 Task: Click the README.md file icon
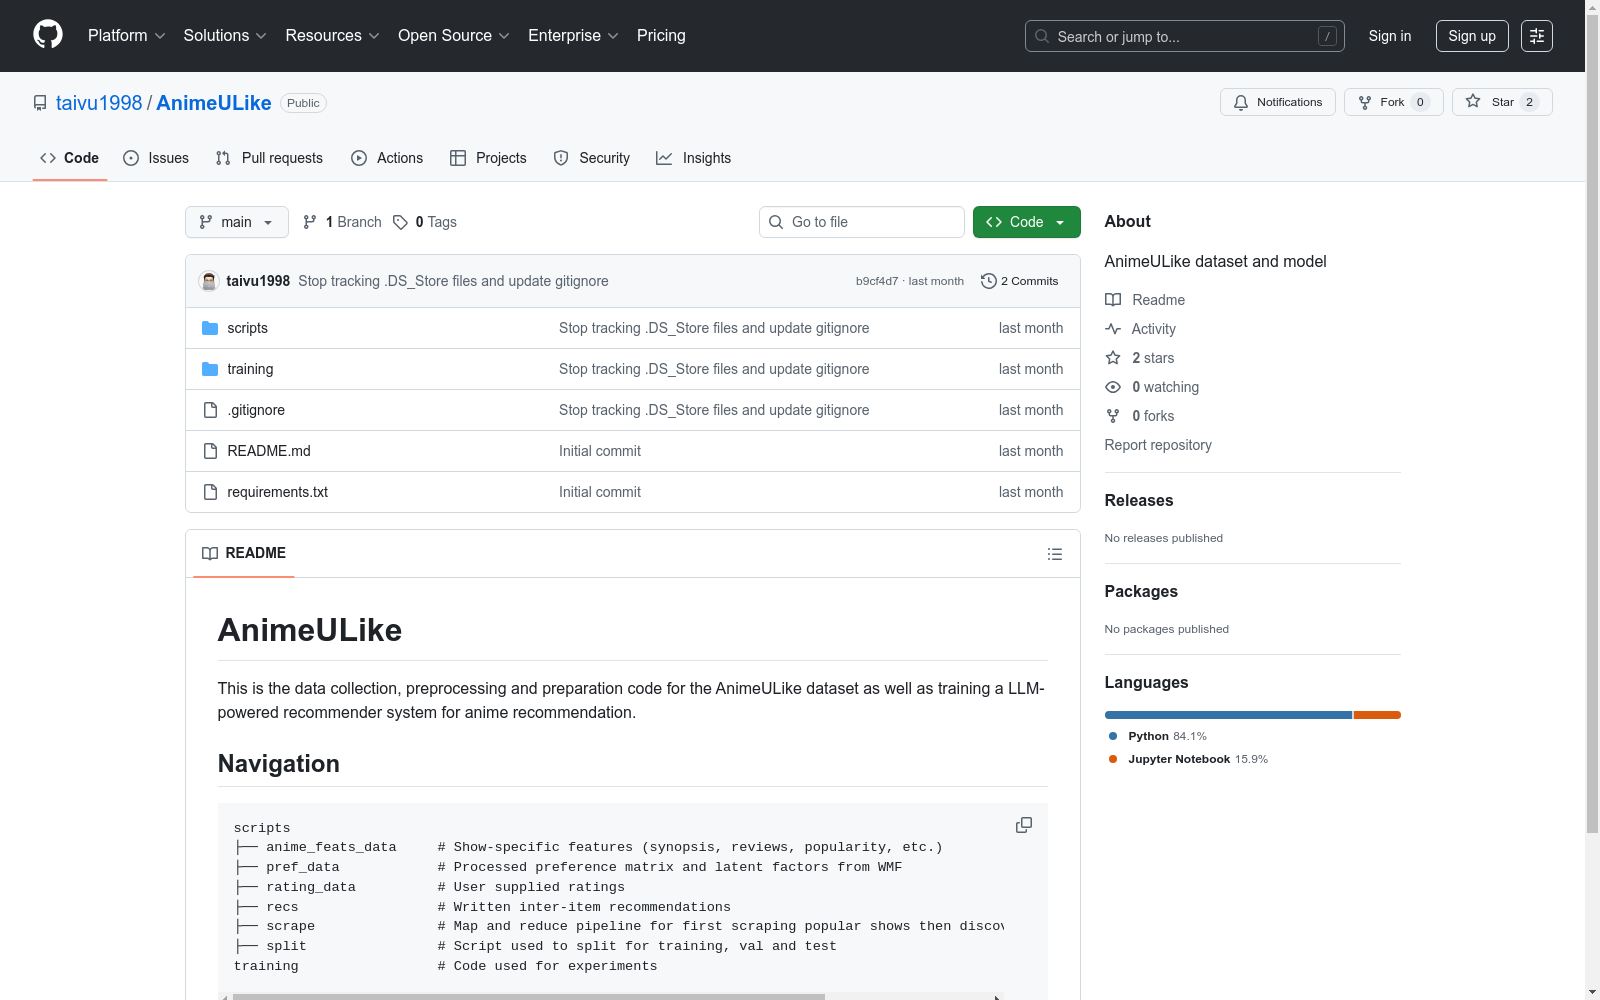tap(210, 451)
